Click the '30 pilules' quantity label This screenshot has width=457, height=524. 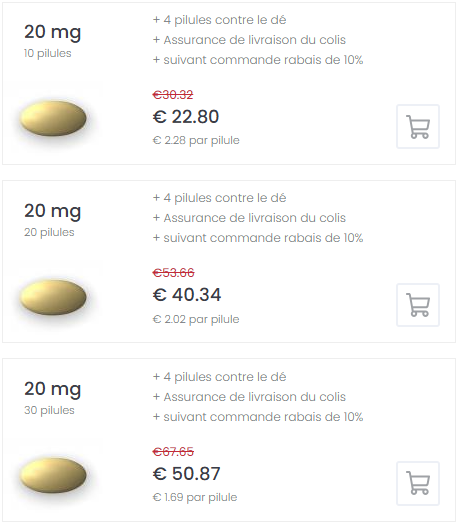click(49, 410)
